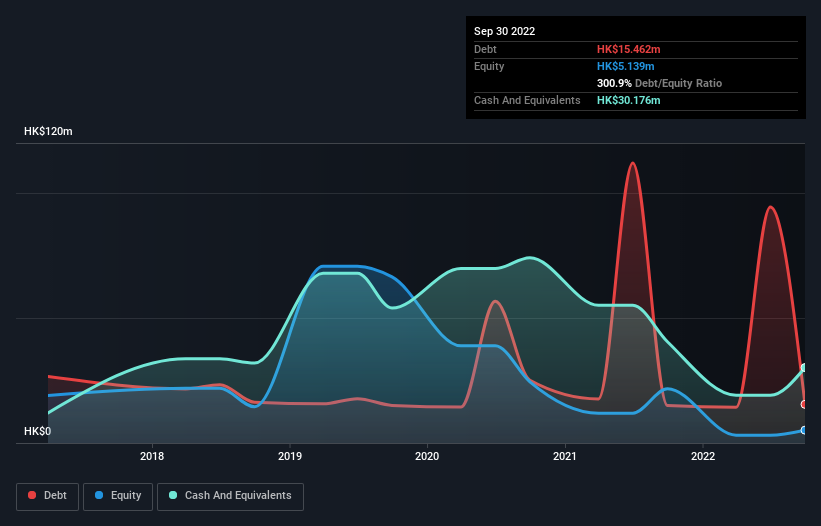Viewport: 821px width, 526px height.
Task: Click the blue equity plateau in 2019
Action: [x=339, y=266]
